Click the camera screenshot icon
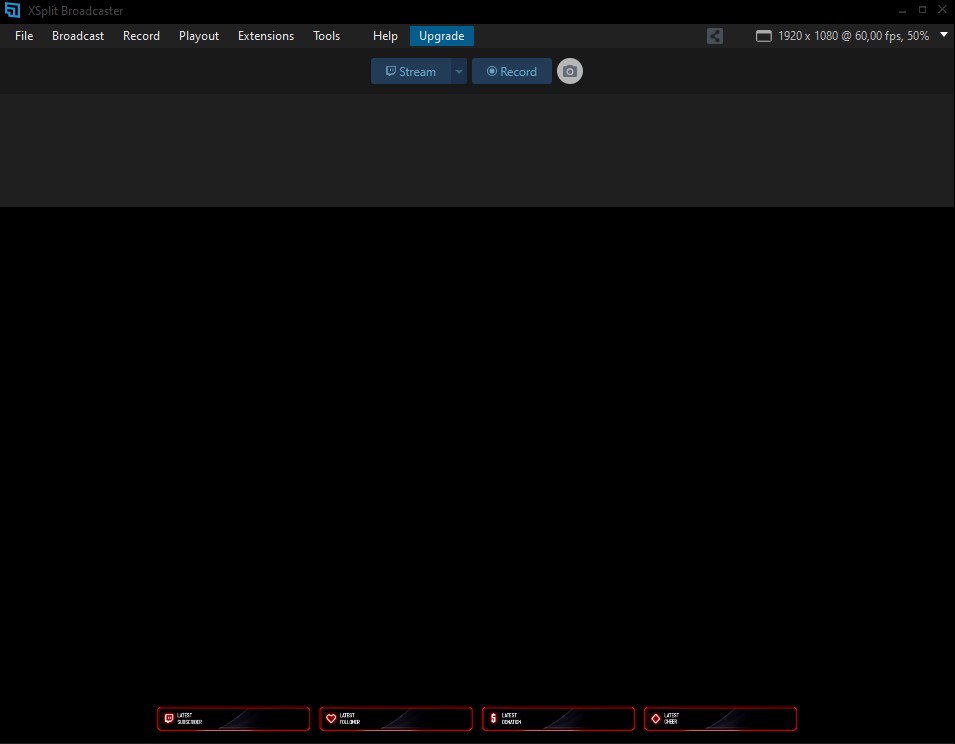 569,71
